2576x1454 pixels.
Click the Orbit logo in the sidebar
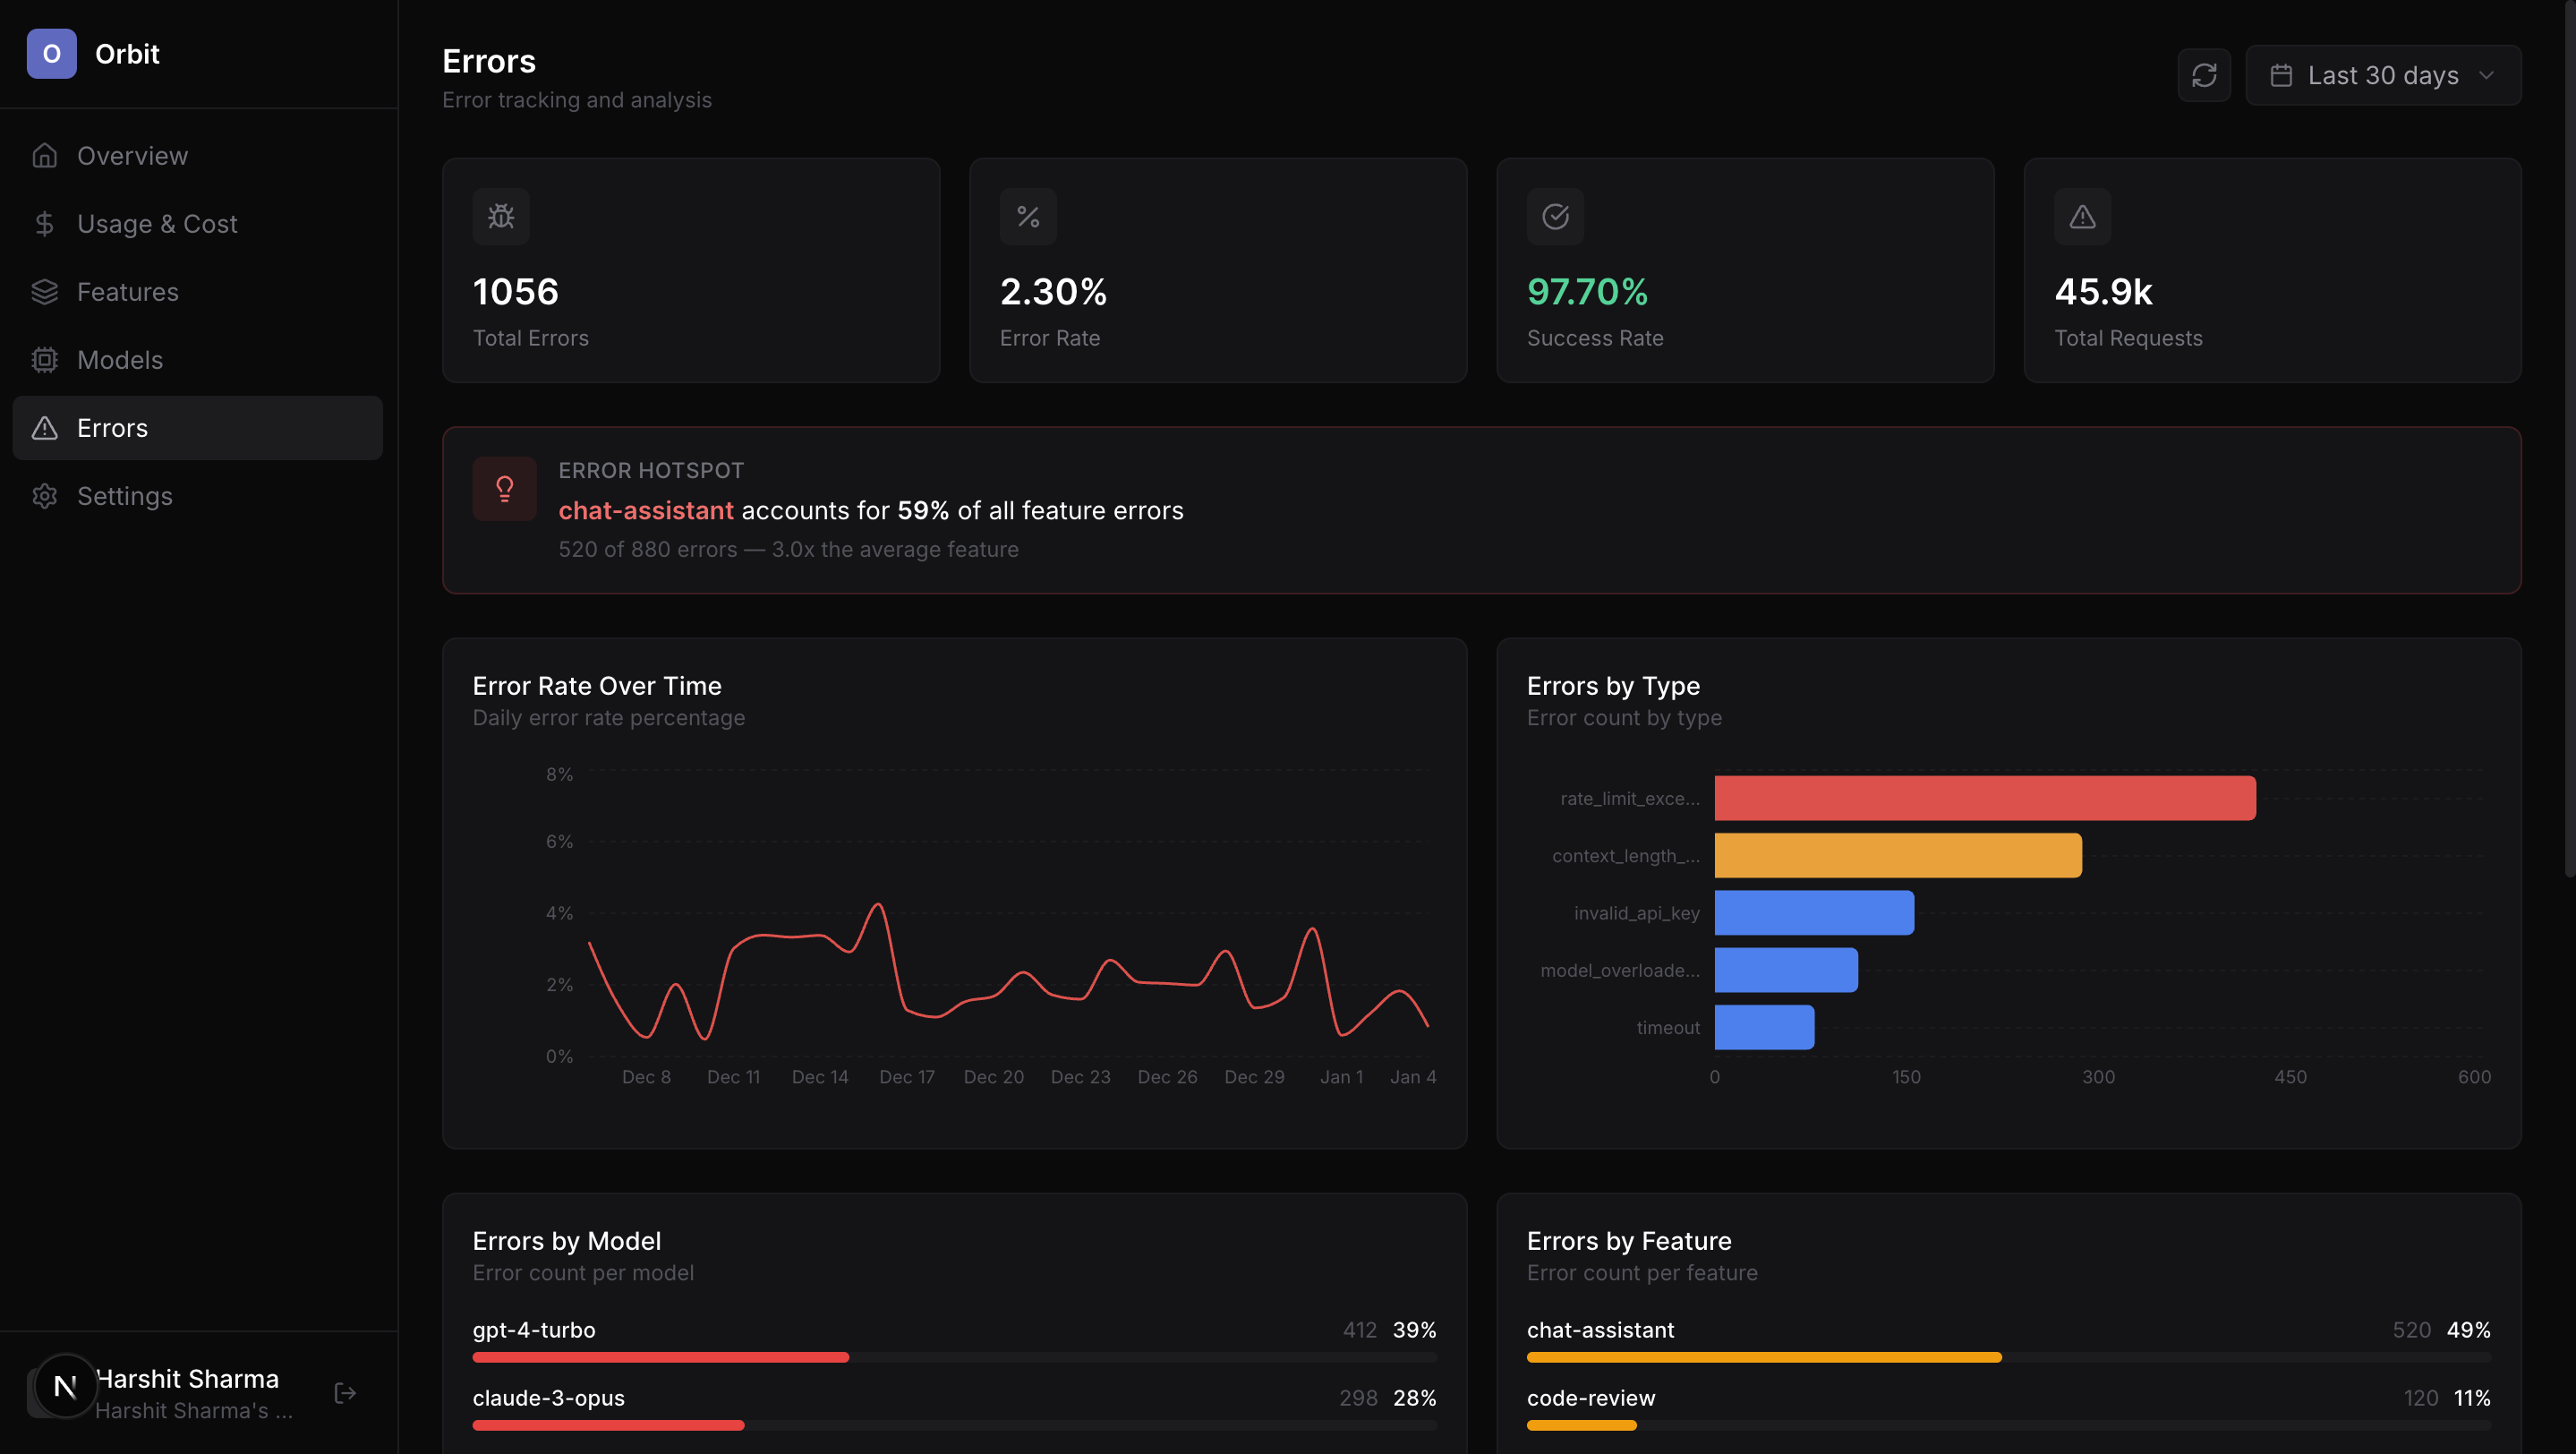[x=52, y=54]
